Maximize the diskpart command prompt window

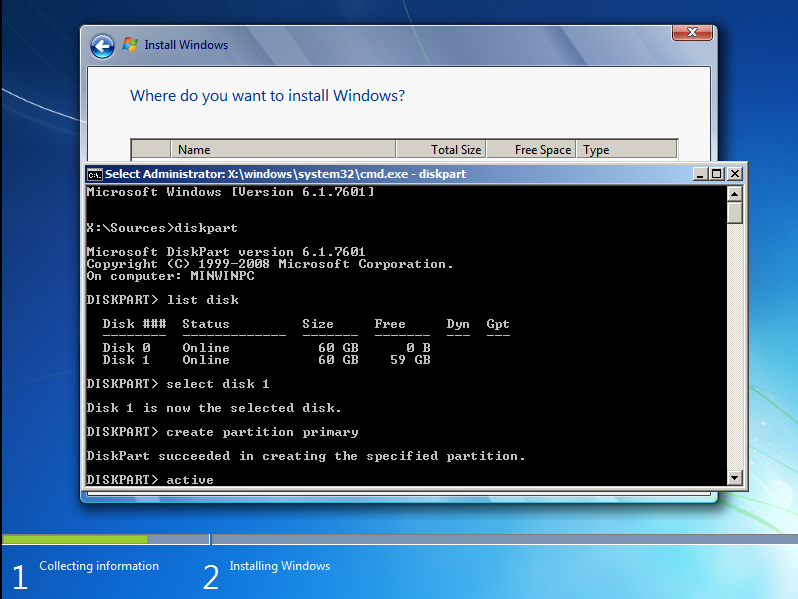pos(716,174)
